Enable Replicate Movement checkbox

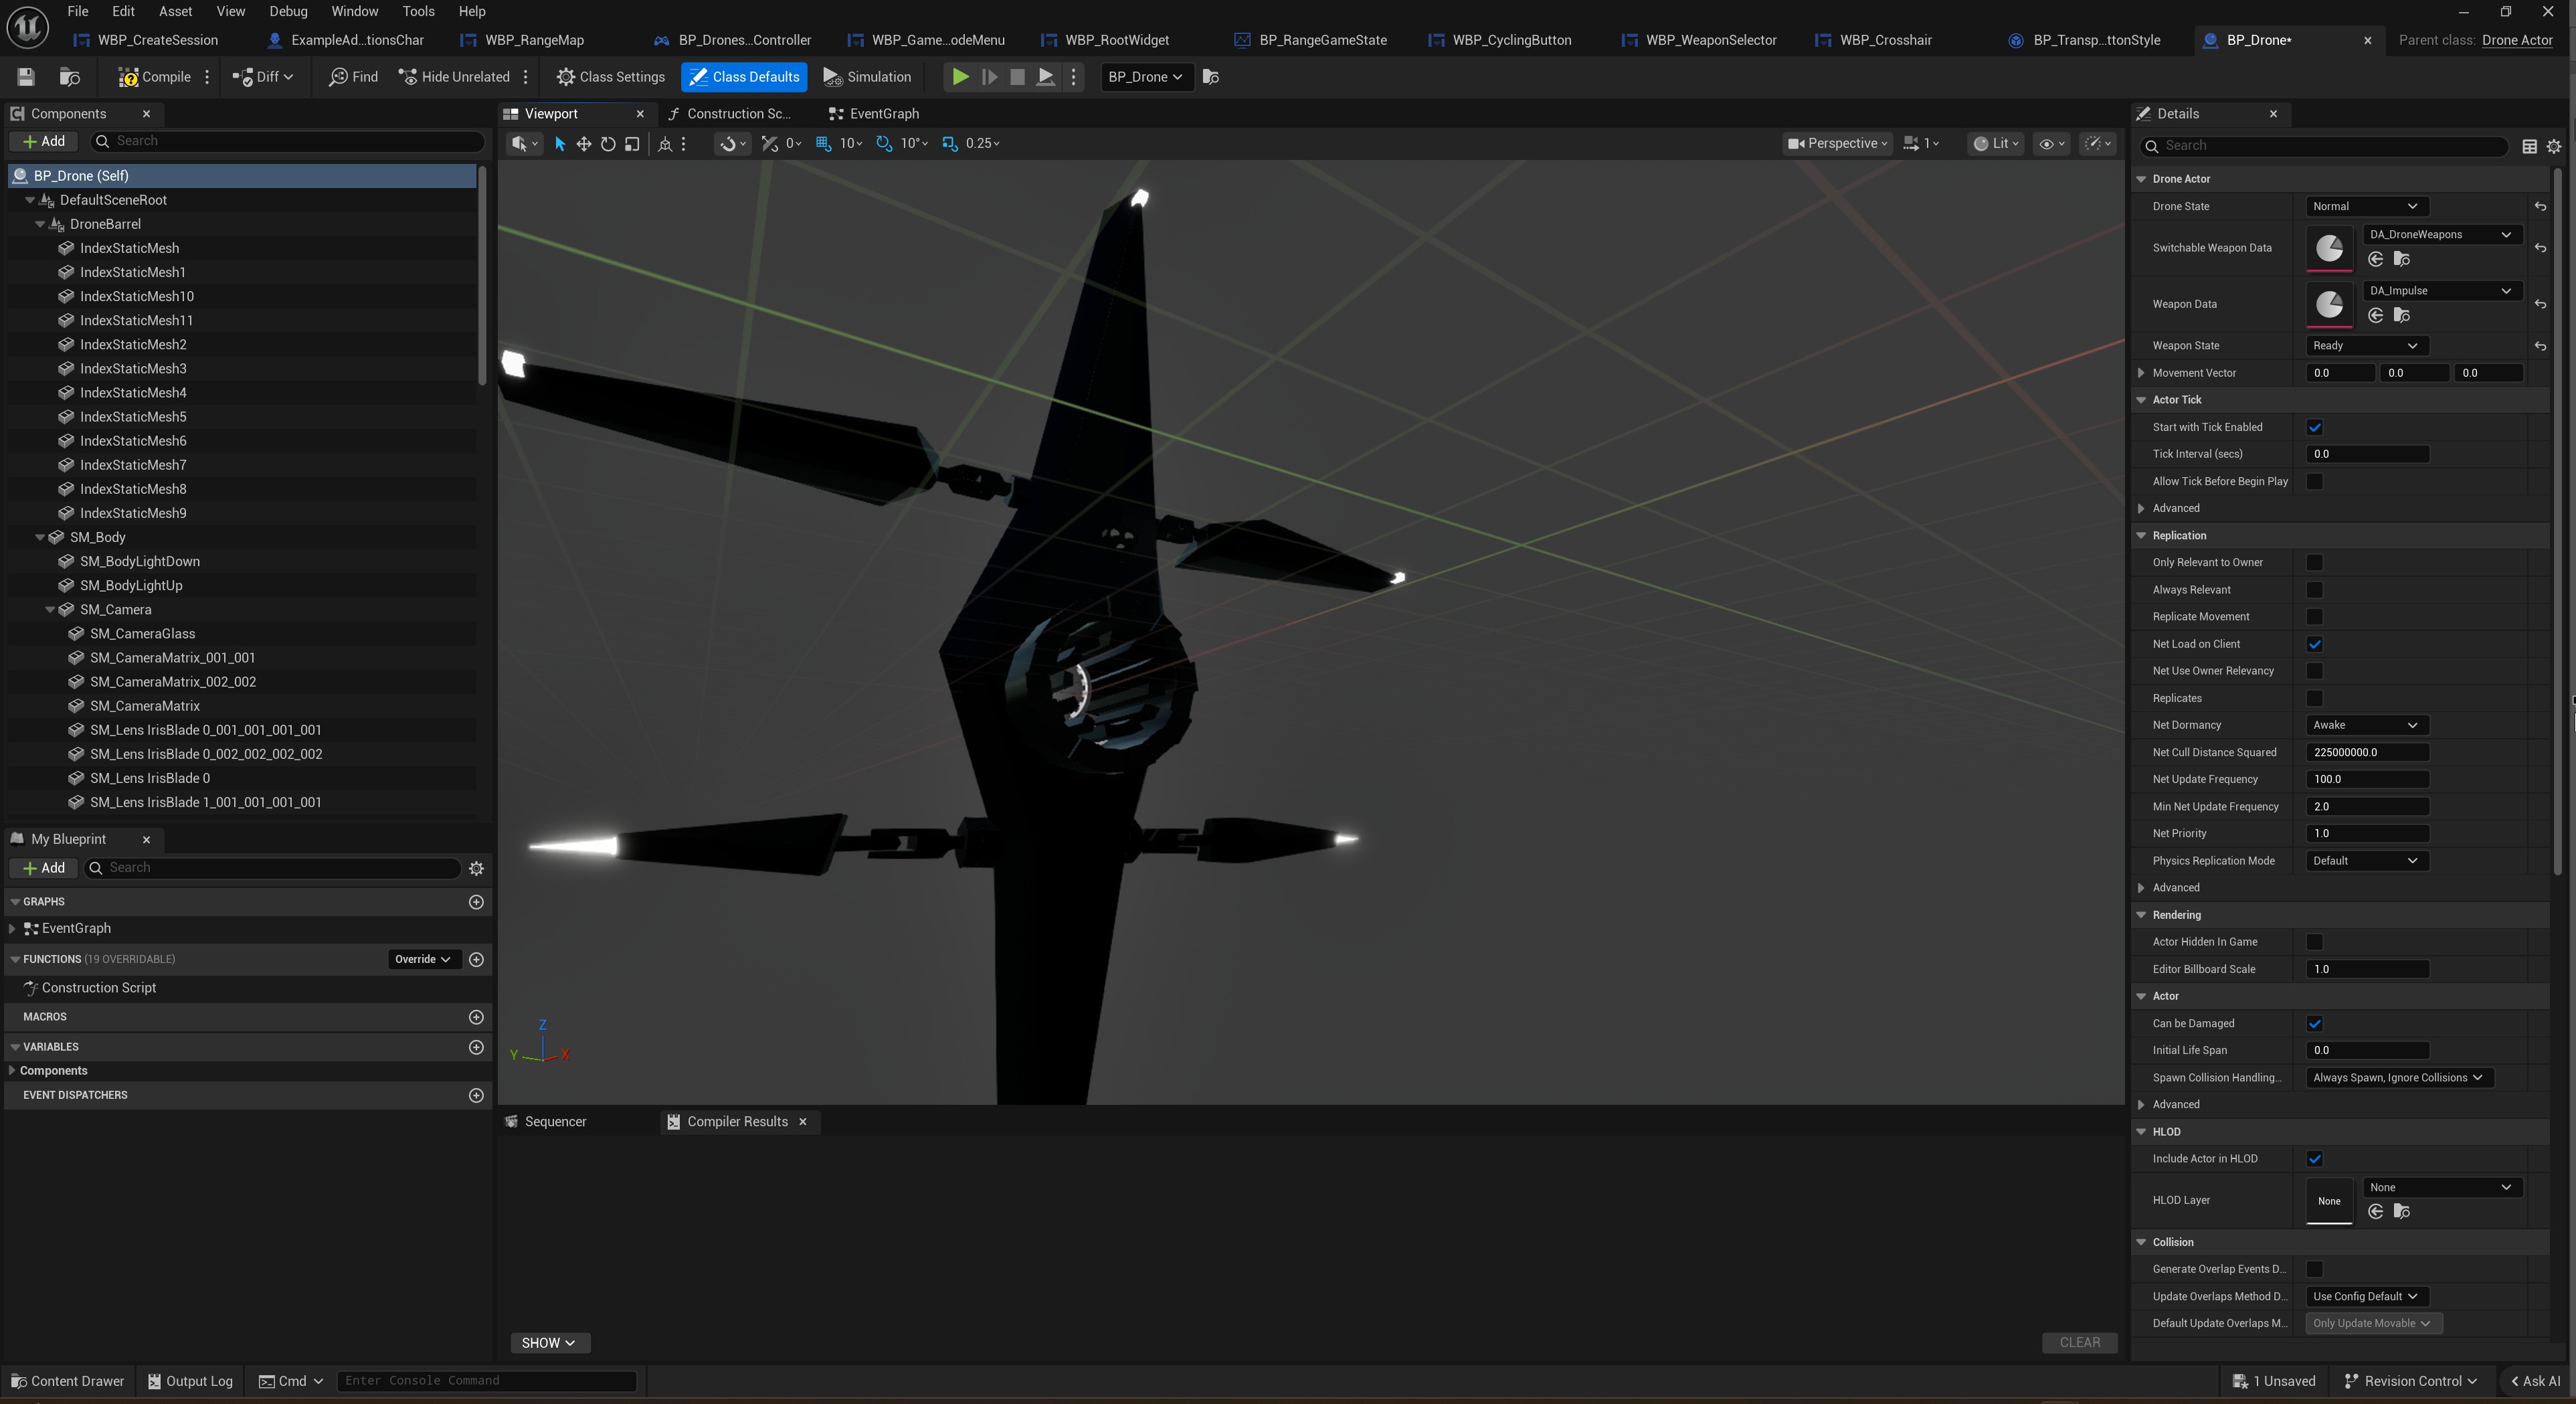(2314, 617)
